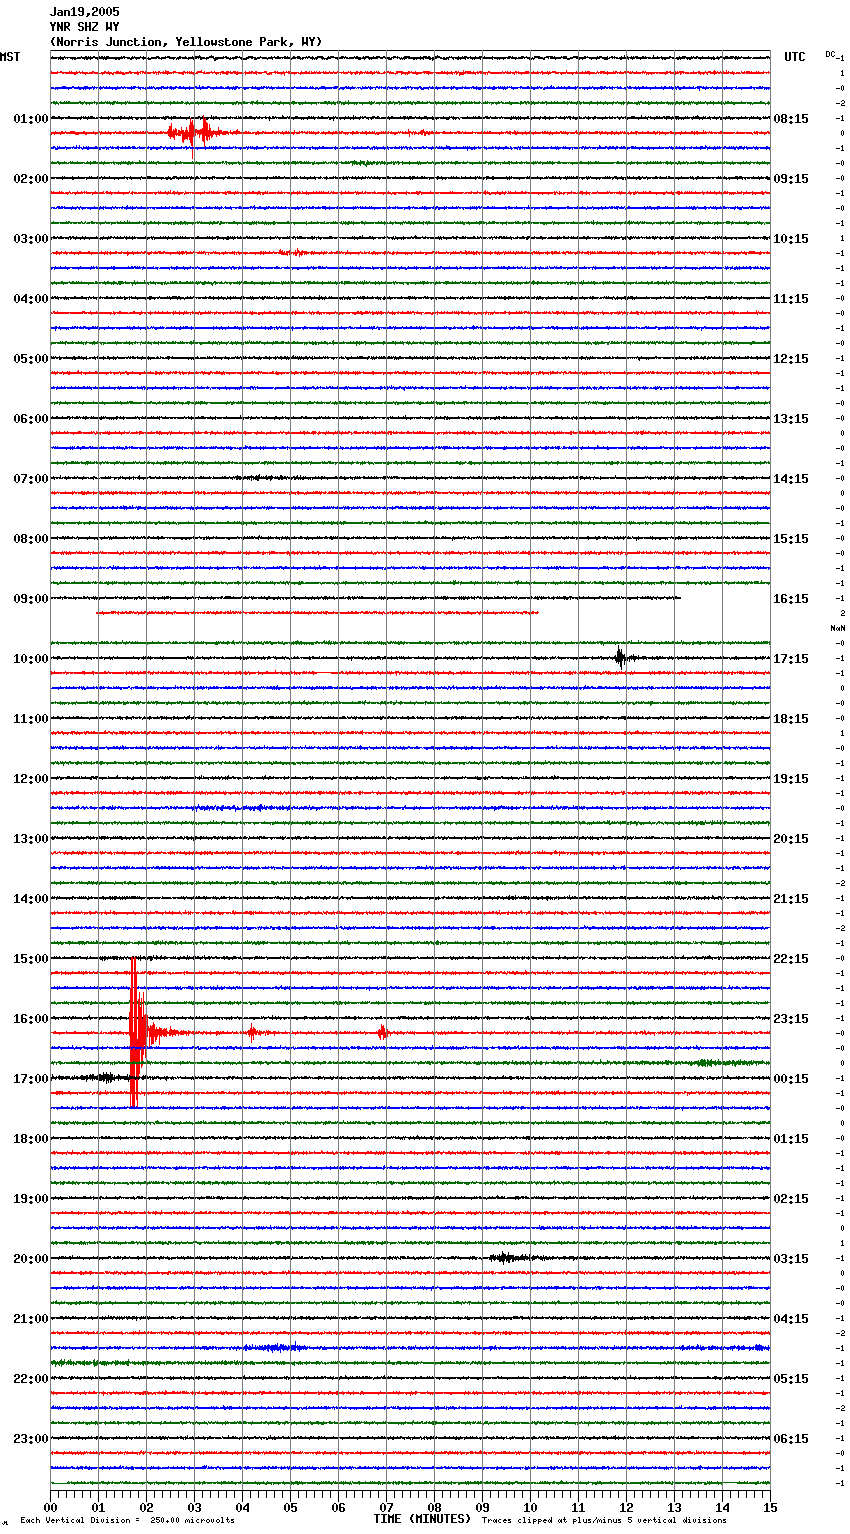This screenshot has height=1534, width=850.
Task: Click the UTC time label '03:15'
Action: (x=791, y=1259)
